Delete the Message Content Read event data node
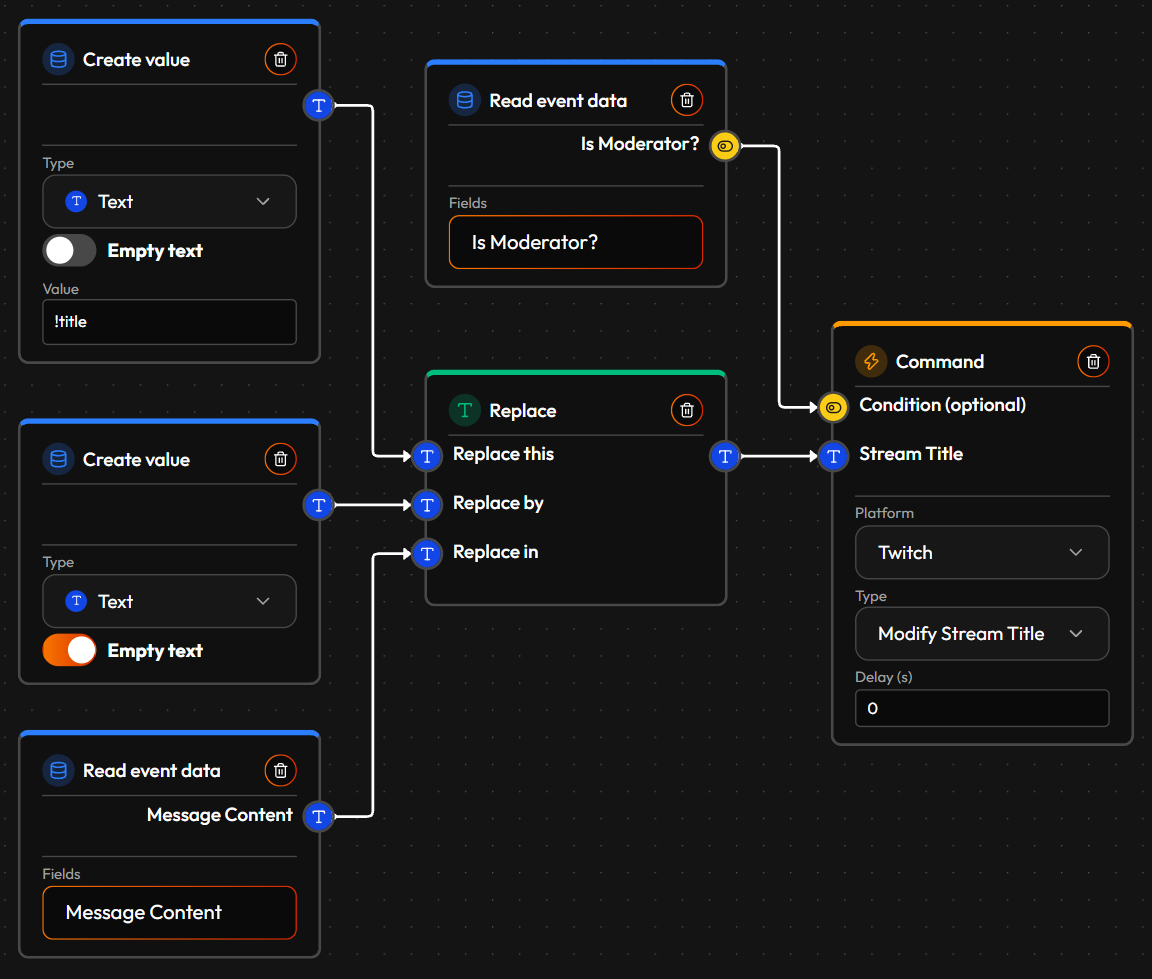The image size is (1152, 979). point(280,770)
